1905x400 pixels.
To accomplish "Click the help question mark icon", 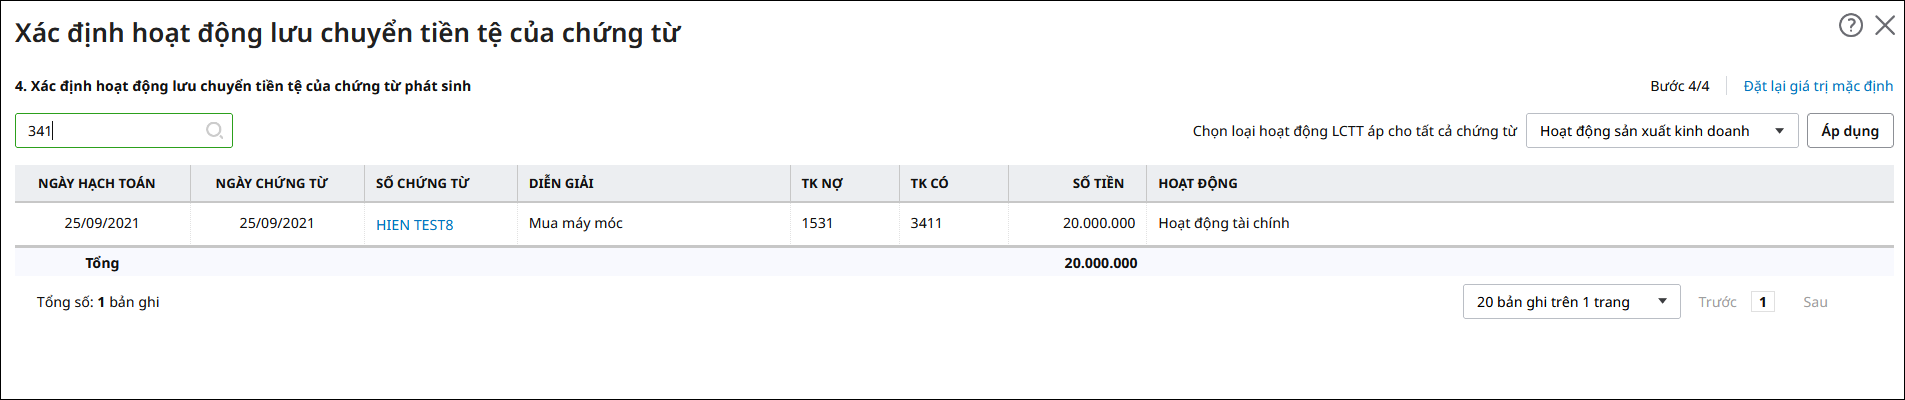I will pyautogui.click(x=1850, y=26).
